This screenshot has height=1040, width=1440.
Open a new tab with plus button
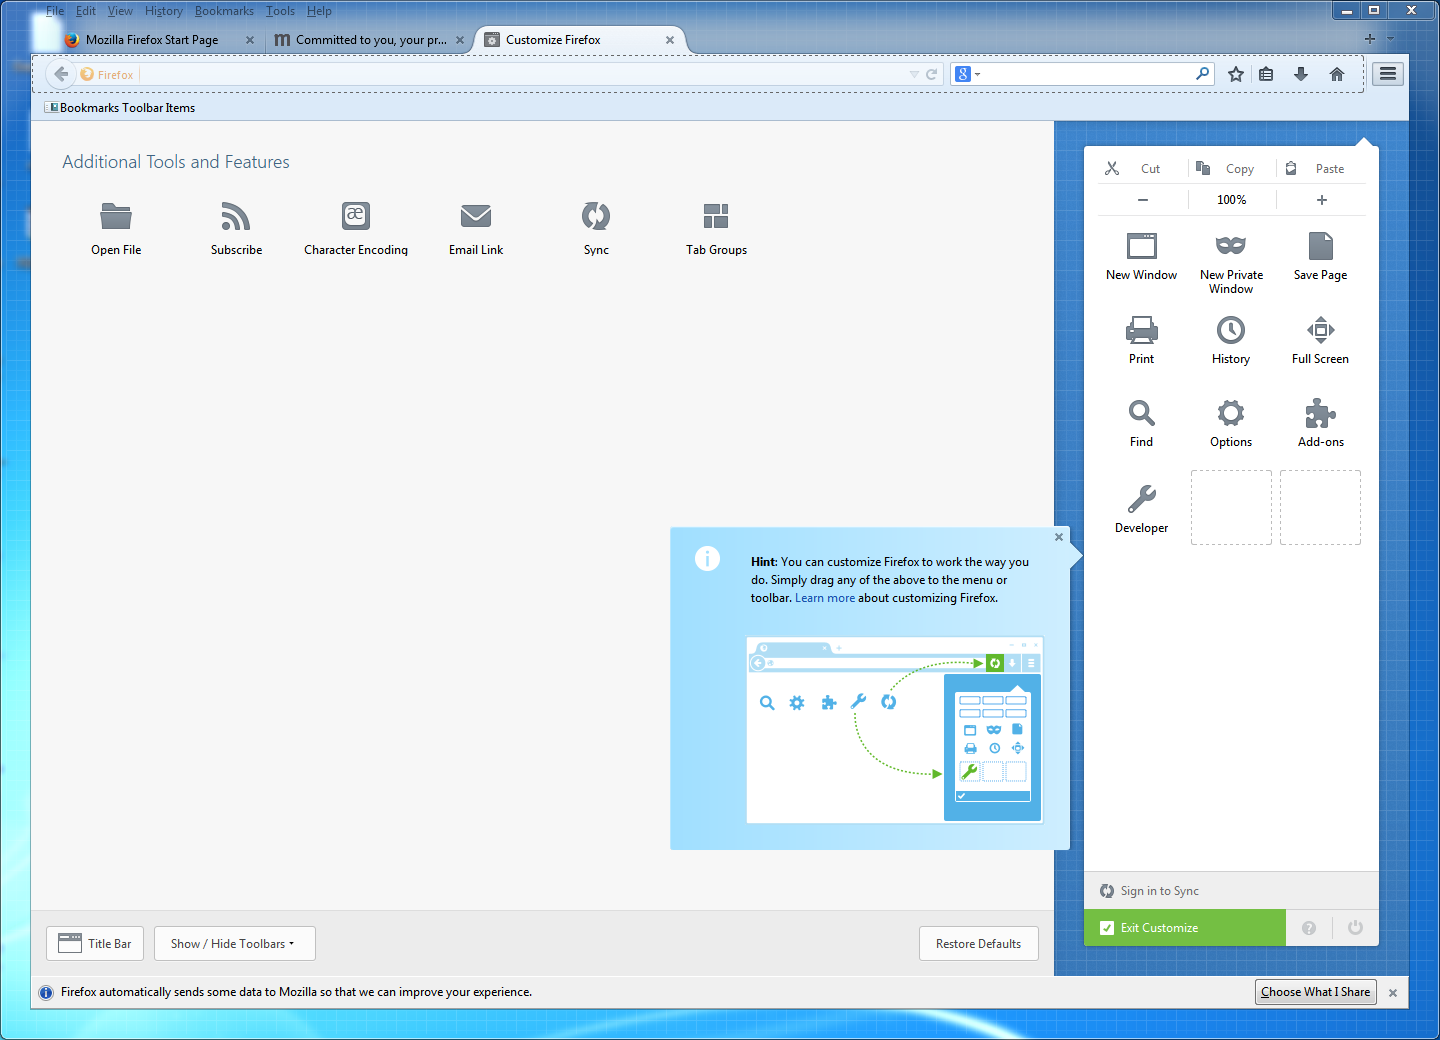tap(1370, 39)
